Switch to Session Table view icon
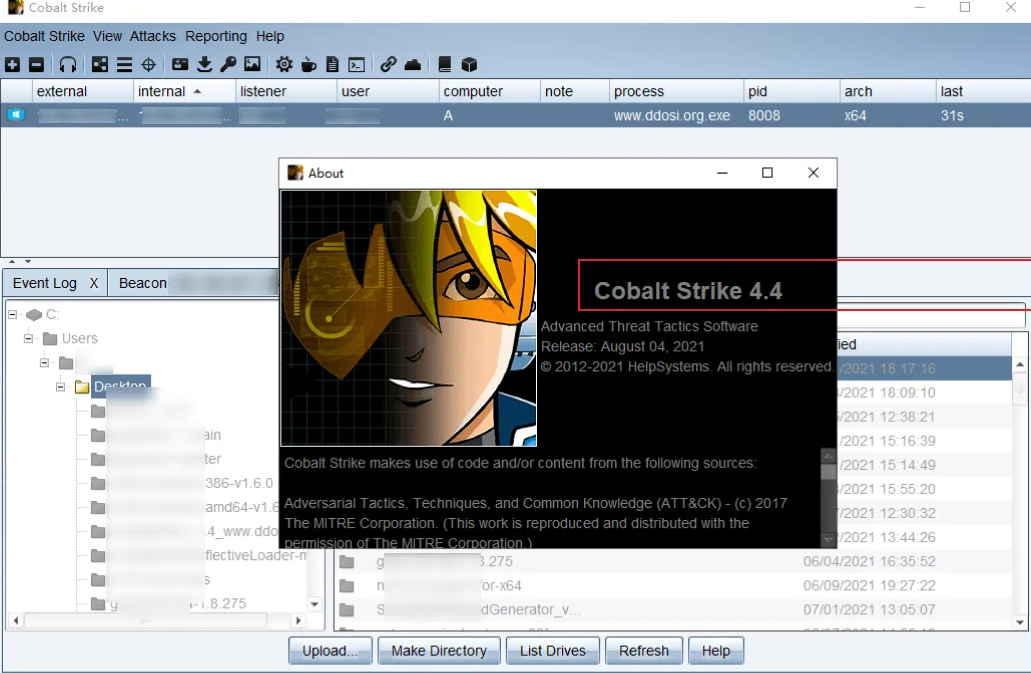The image size is (1031, 673). point(124,64)
